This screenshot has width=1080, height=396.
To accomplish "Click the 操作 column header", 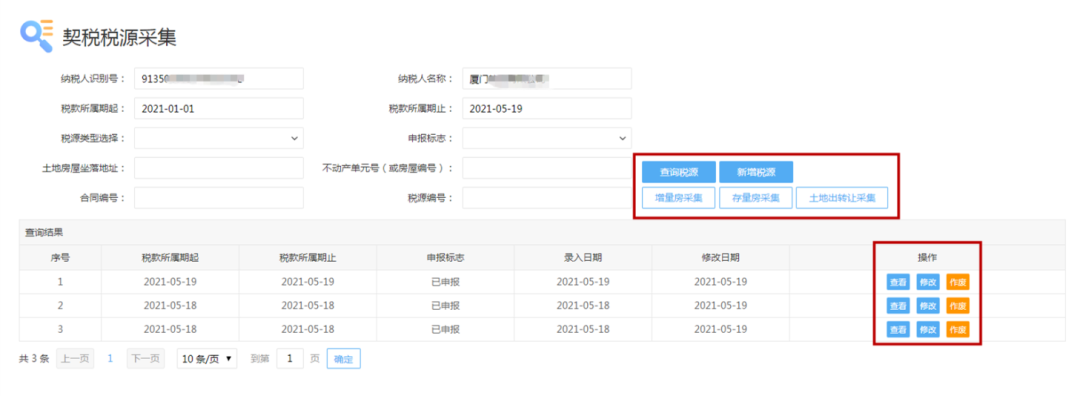I will 927,258.
